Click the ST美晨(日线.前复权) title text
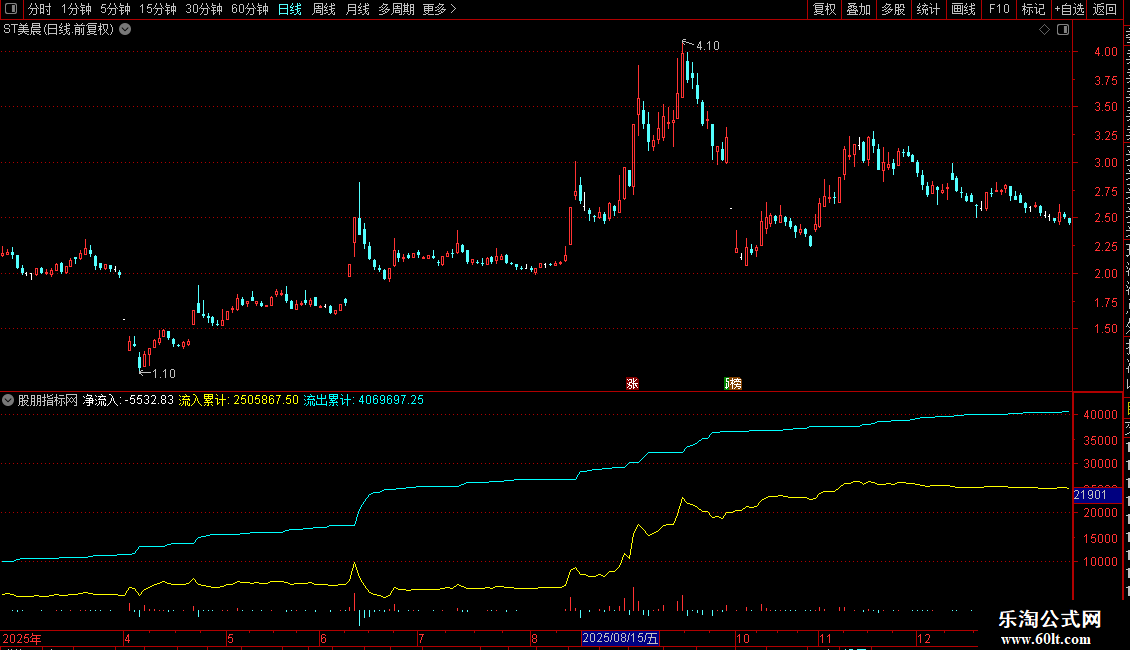 click(x=58, y=30)
